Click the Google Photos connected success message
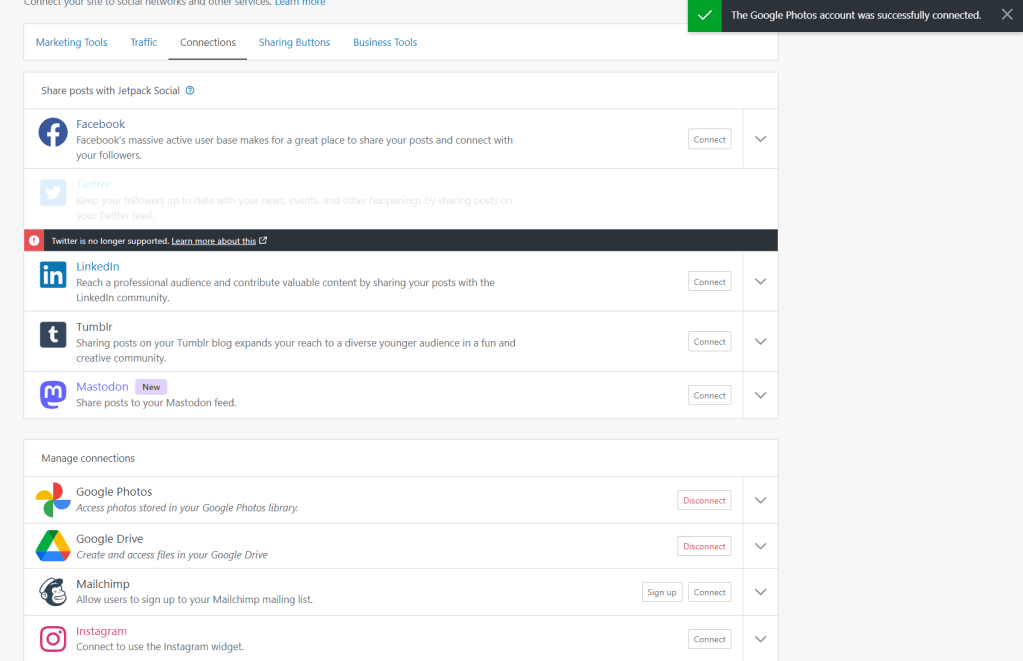Image resolution: width=1023 pixels, height=661 pixels. pos(856,15)
